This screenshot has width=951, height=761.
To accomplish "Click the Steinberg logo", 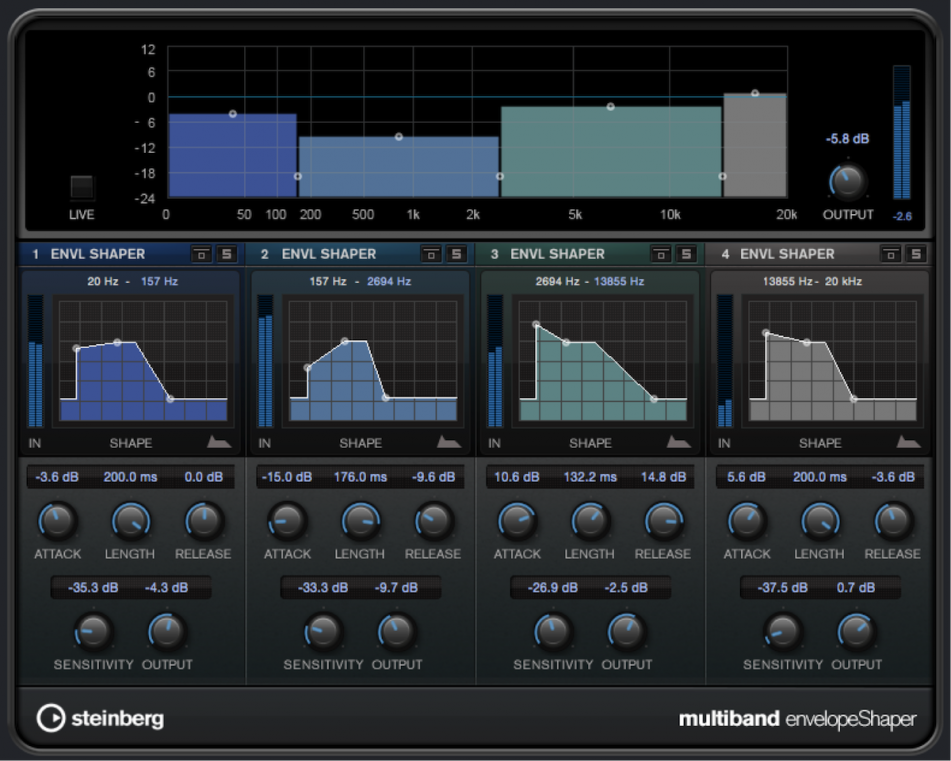I will [100, 719].
